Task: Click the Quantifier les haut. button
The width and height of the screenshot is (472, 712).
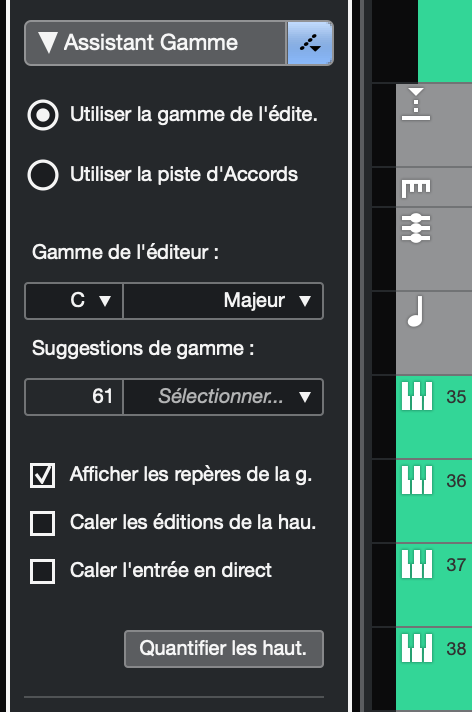Action: click(x=224, y=648)
